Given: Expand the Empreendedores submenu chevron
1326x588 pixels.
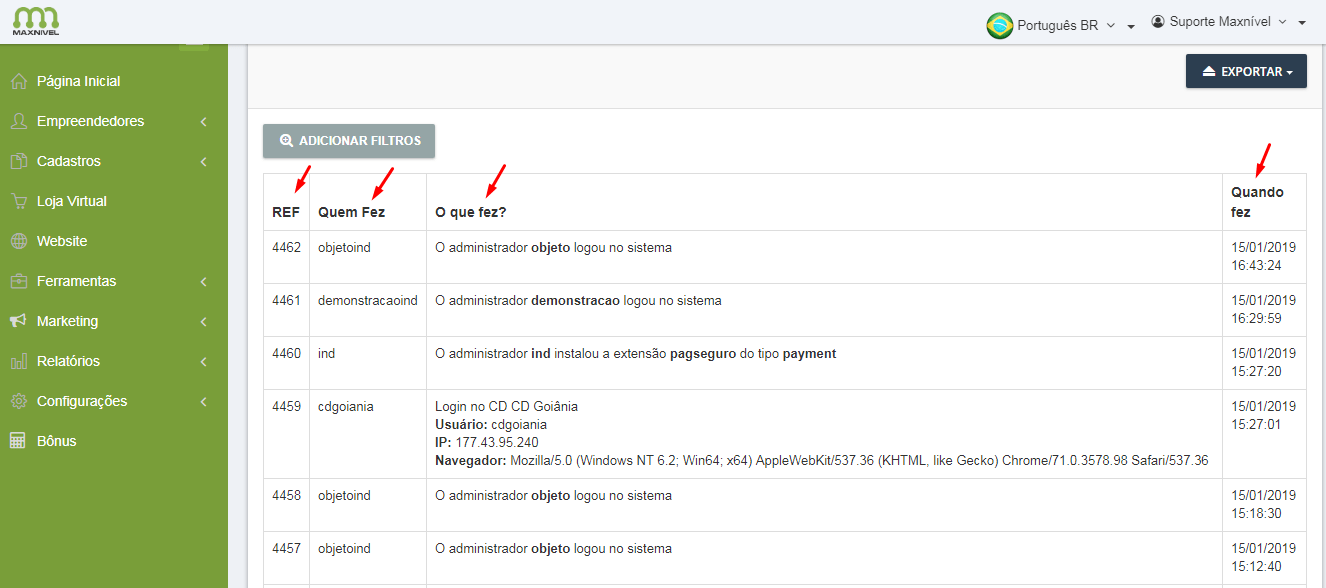Looking at the screenshot, I should tap(203, 122).
